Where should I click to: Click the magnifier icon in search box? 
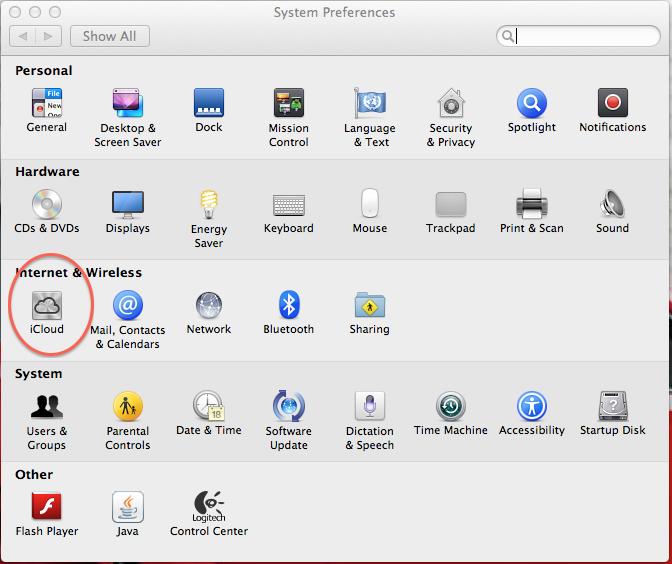(x=507, y=36)
